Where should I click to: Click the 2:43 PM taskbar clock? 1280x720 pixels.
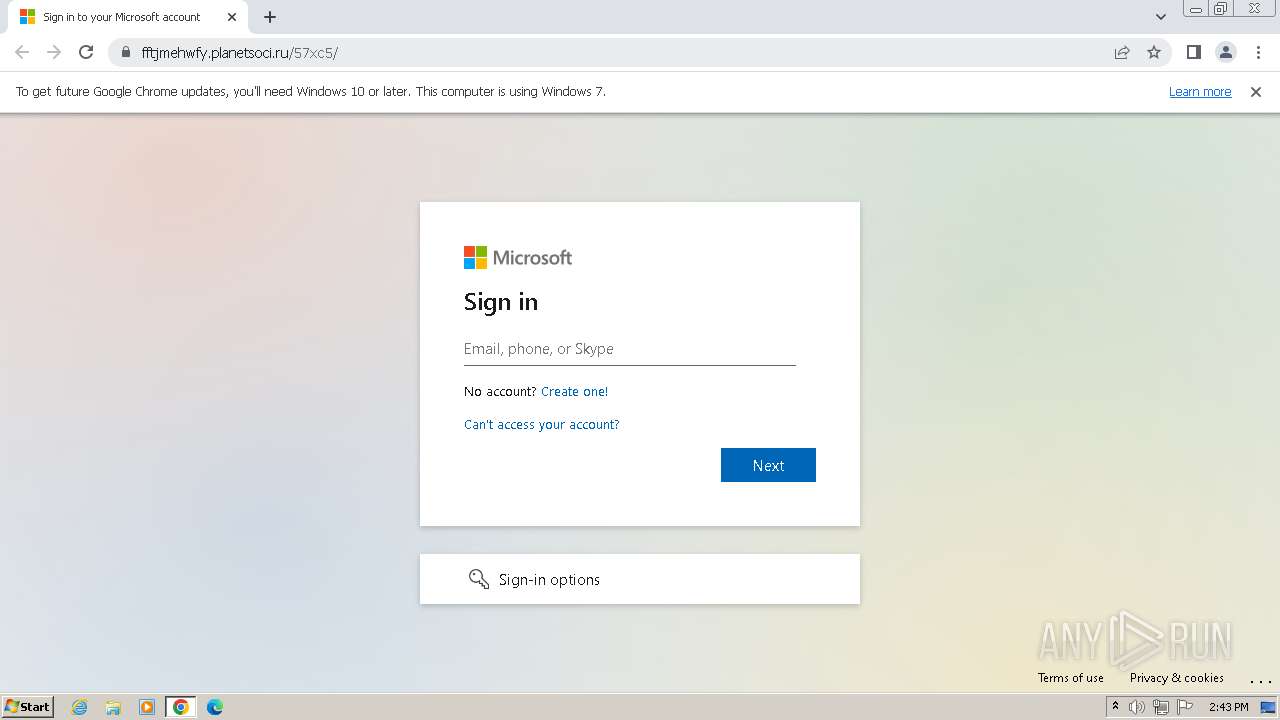[x=1228, y=707]
